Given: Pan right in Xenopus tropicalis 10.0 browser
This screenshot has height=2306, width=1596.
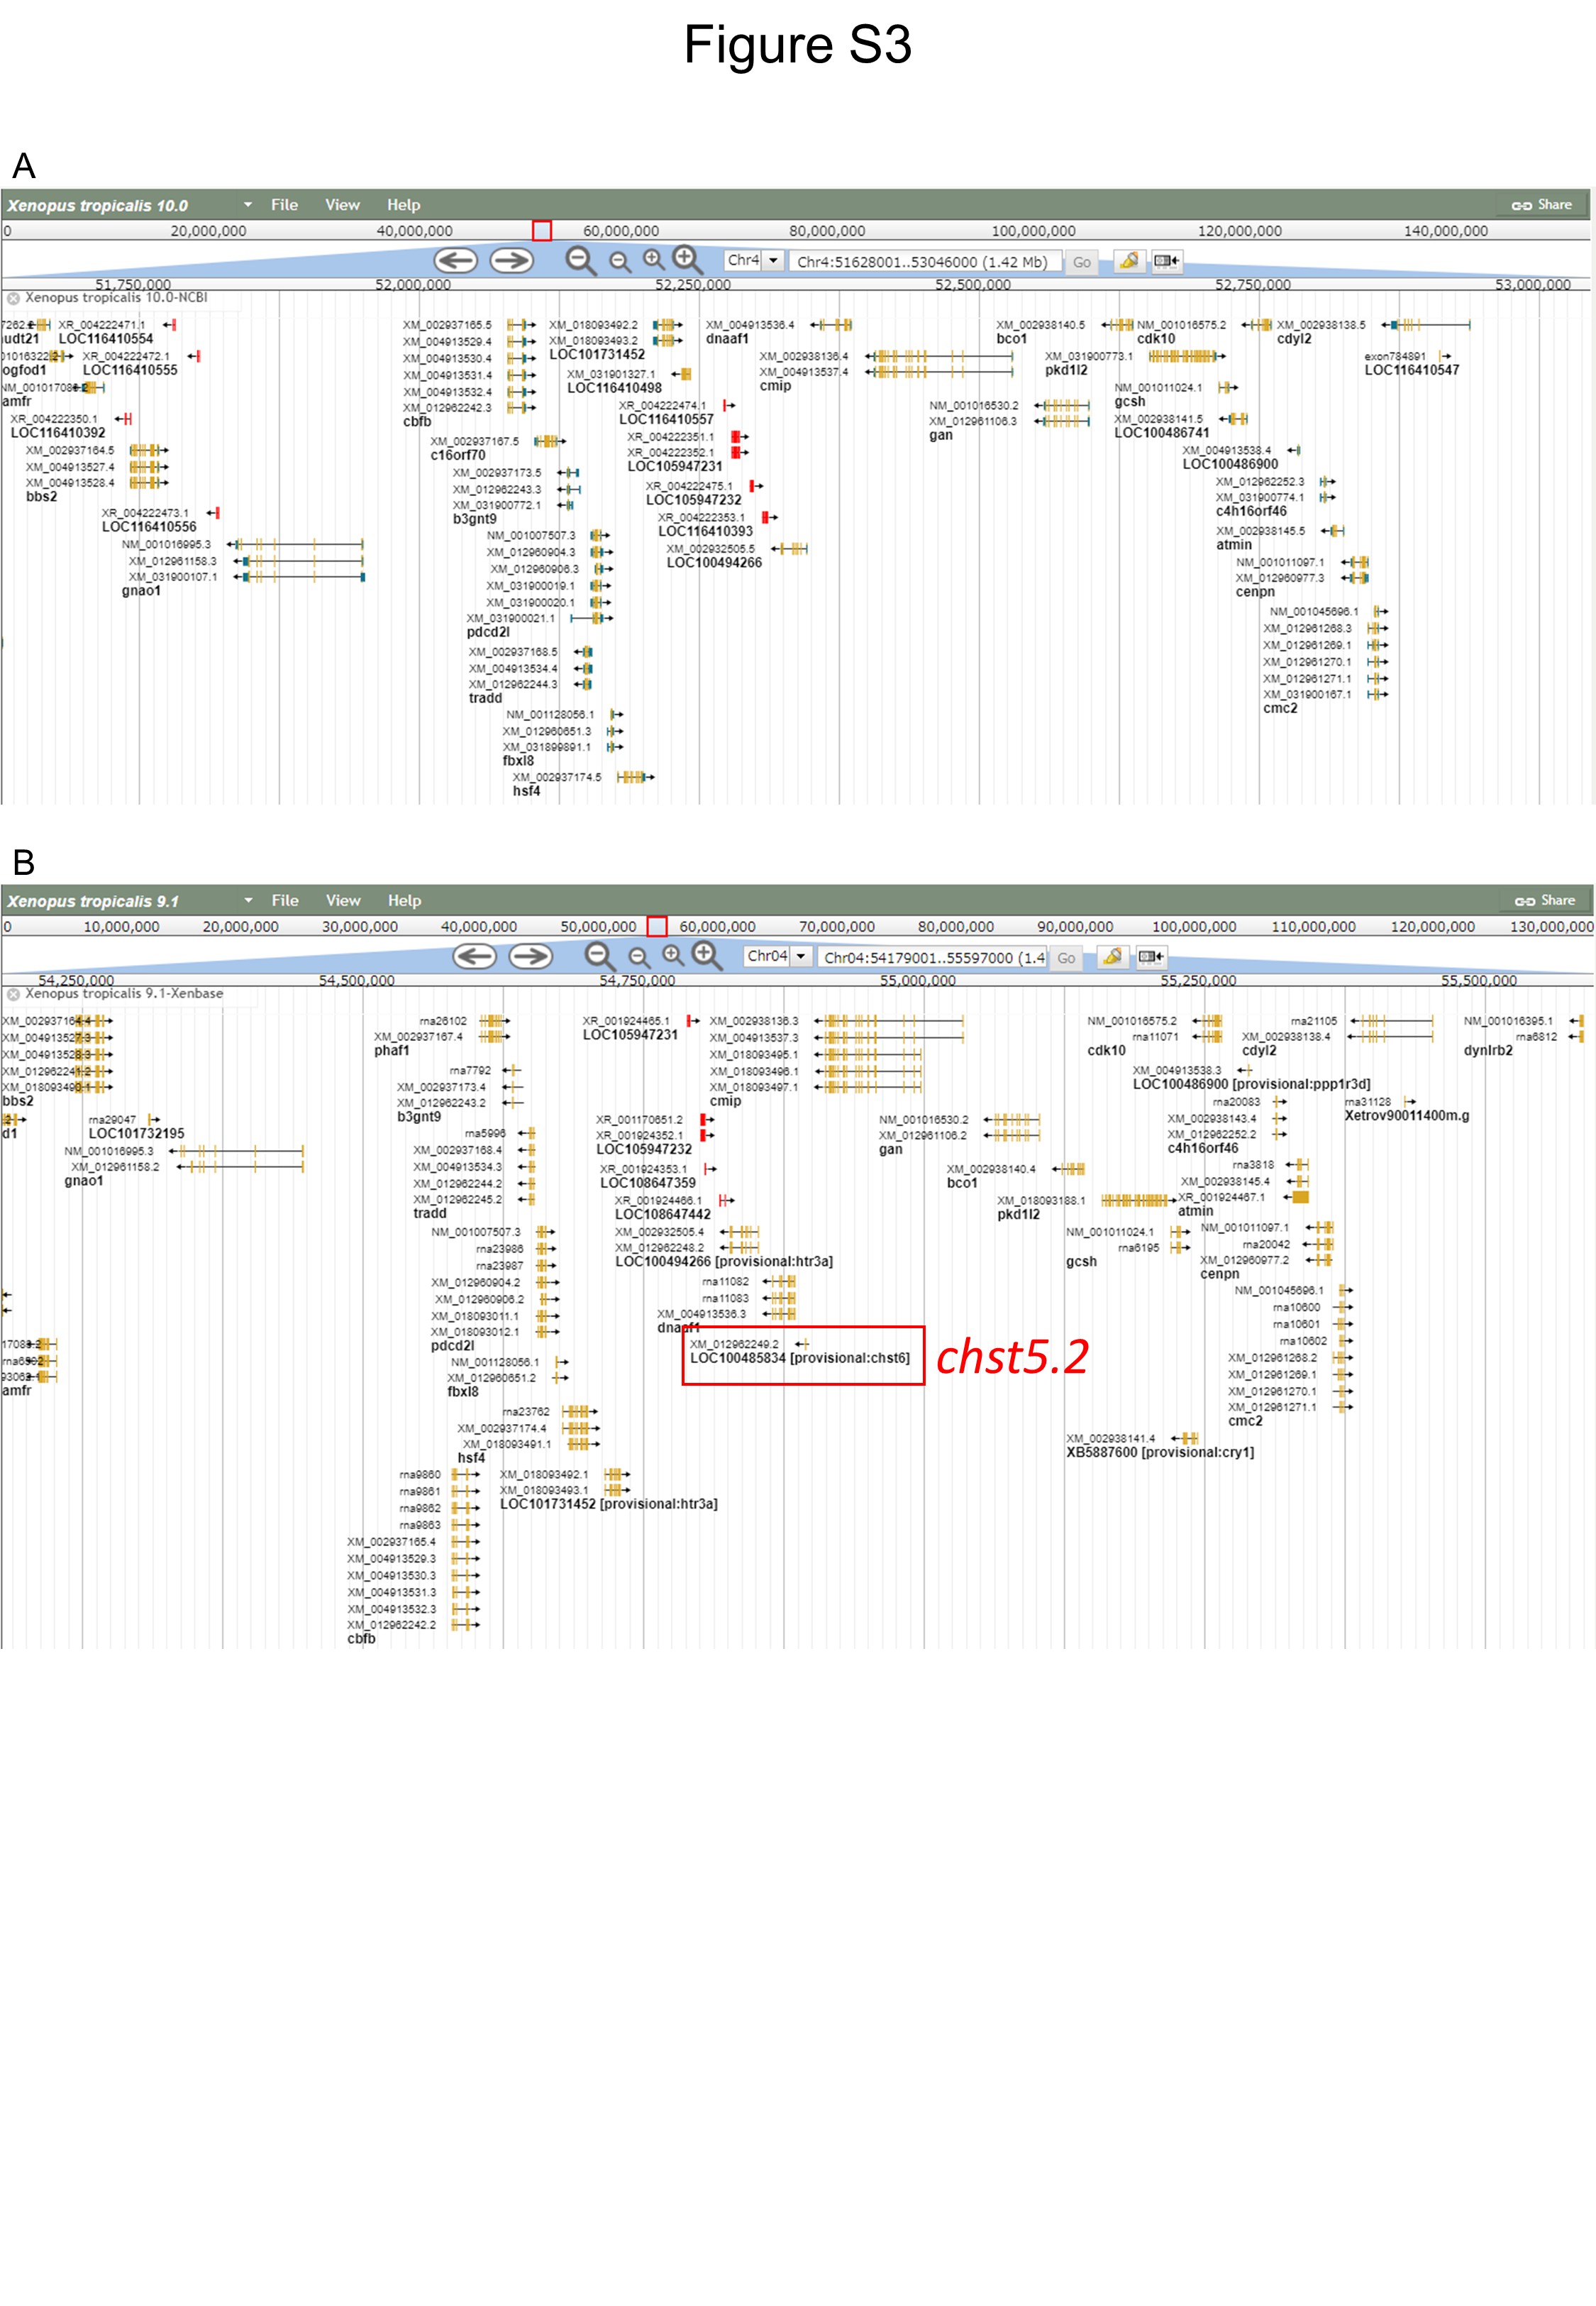Looking at the screenshot, I should [x=511, y=261].
